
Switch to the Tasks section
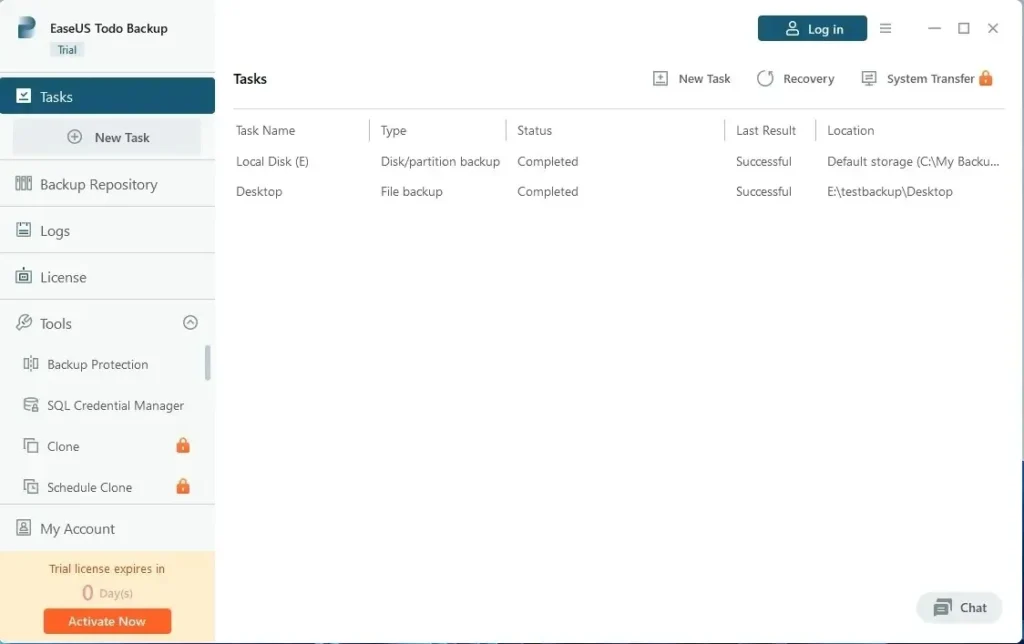pyautogui.click(x=57, y=96)
